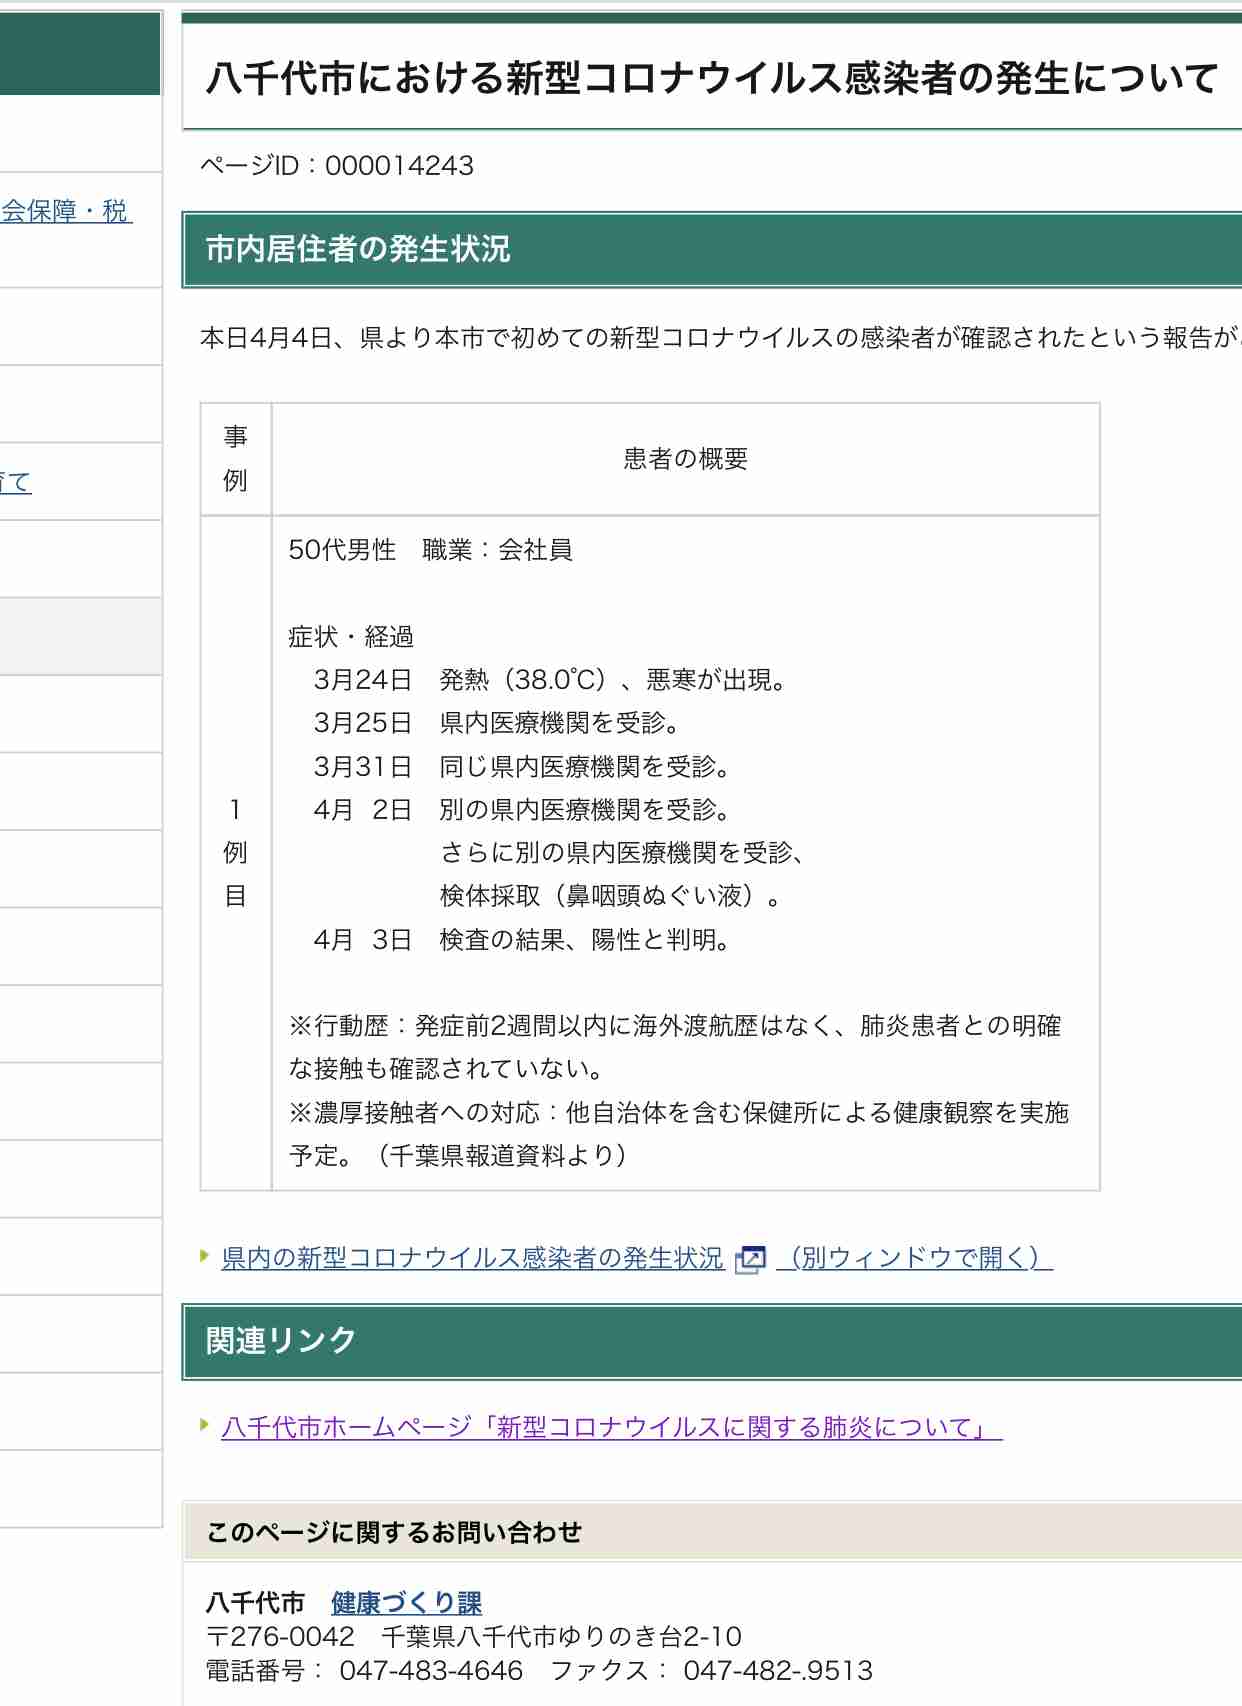Viewport: 1242px width, 1706px height.
Task: Click the 1例目 row label cell
Action: coord(236,853)
